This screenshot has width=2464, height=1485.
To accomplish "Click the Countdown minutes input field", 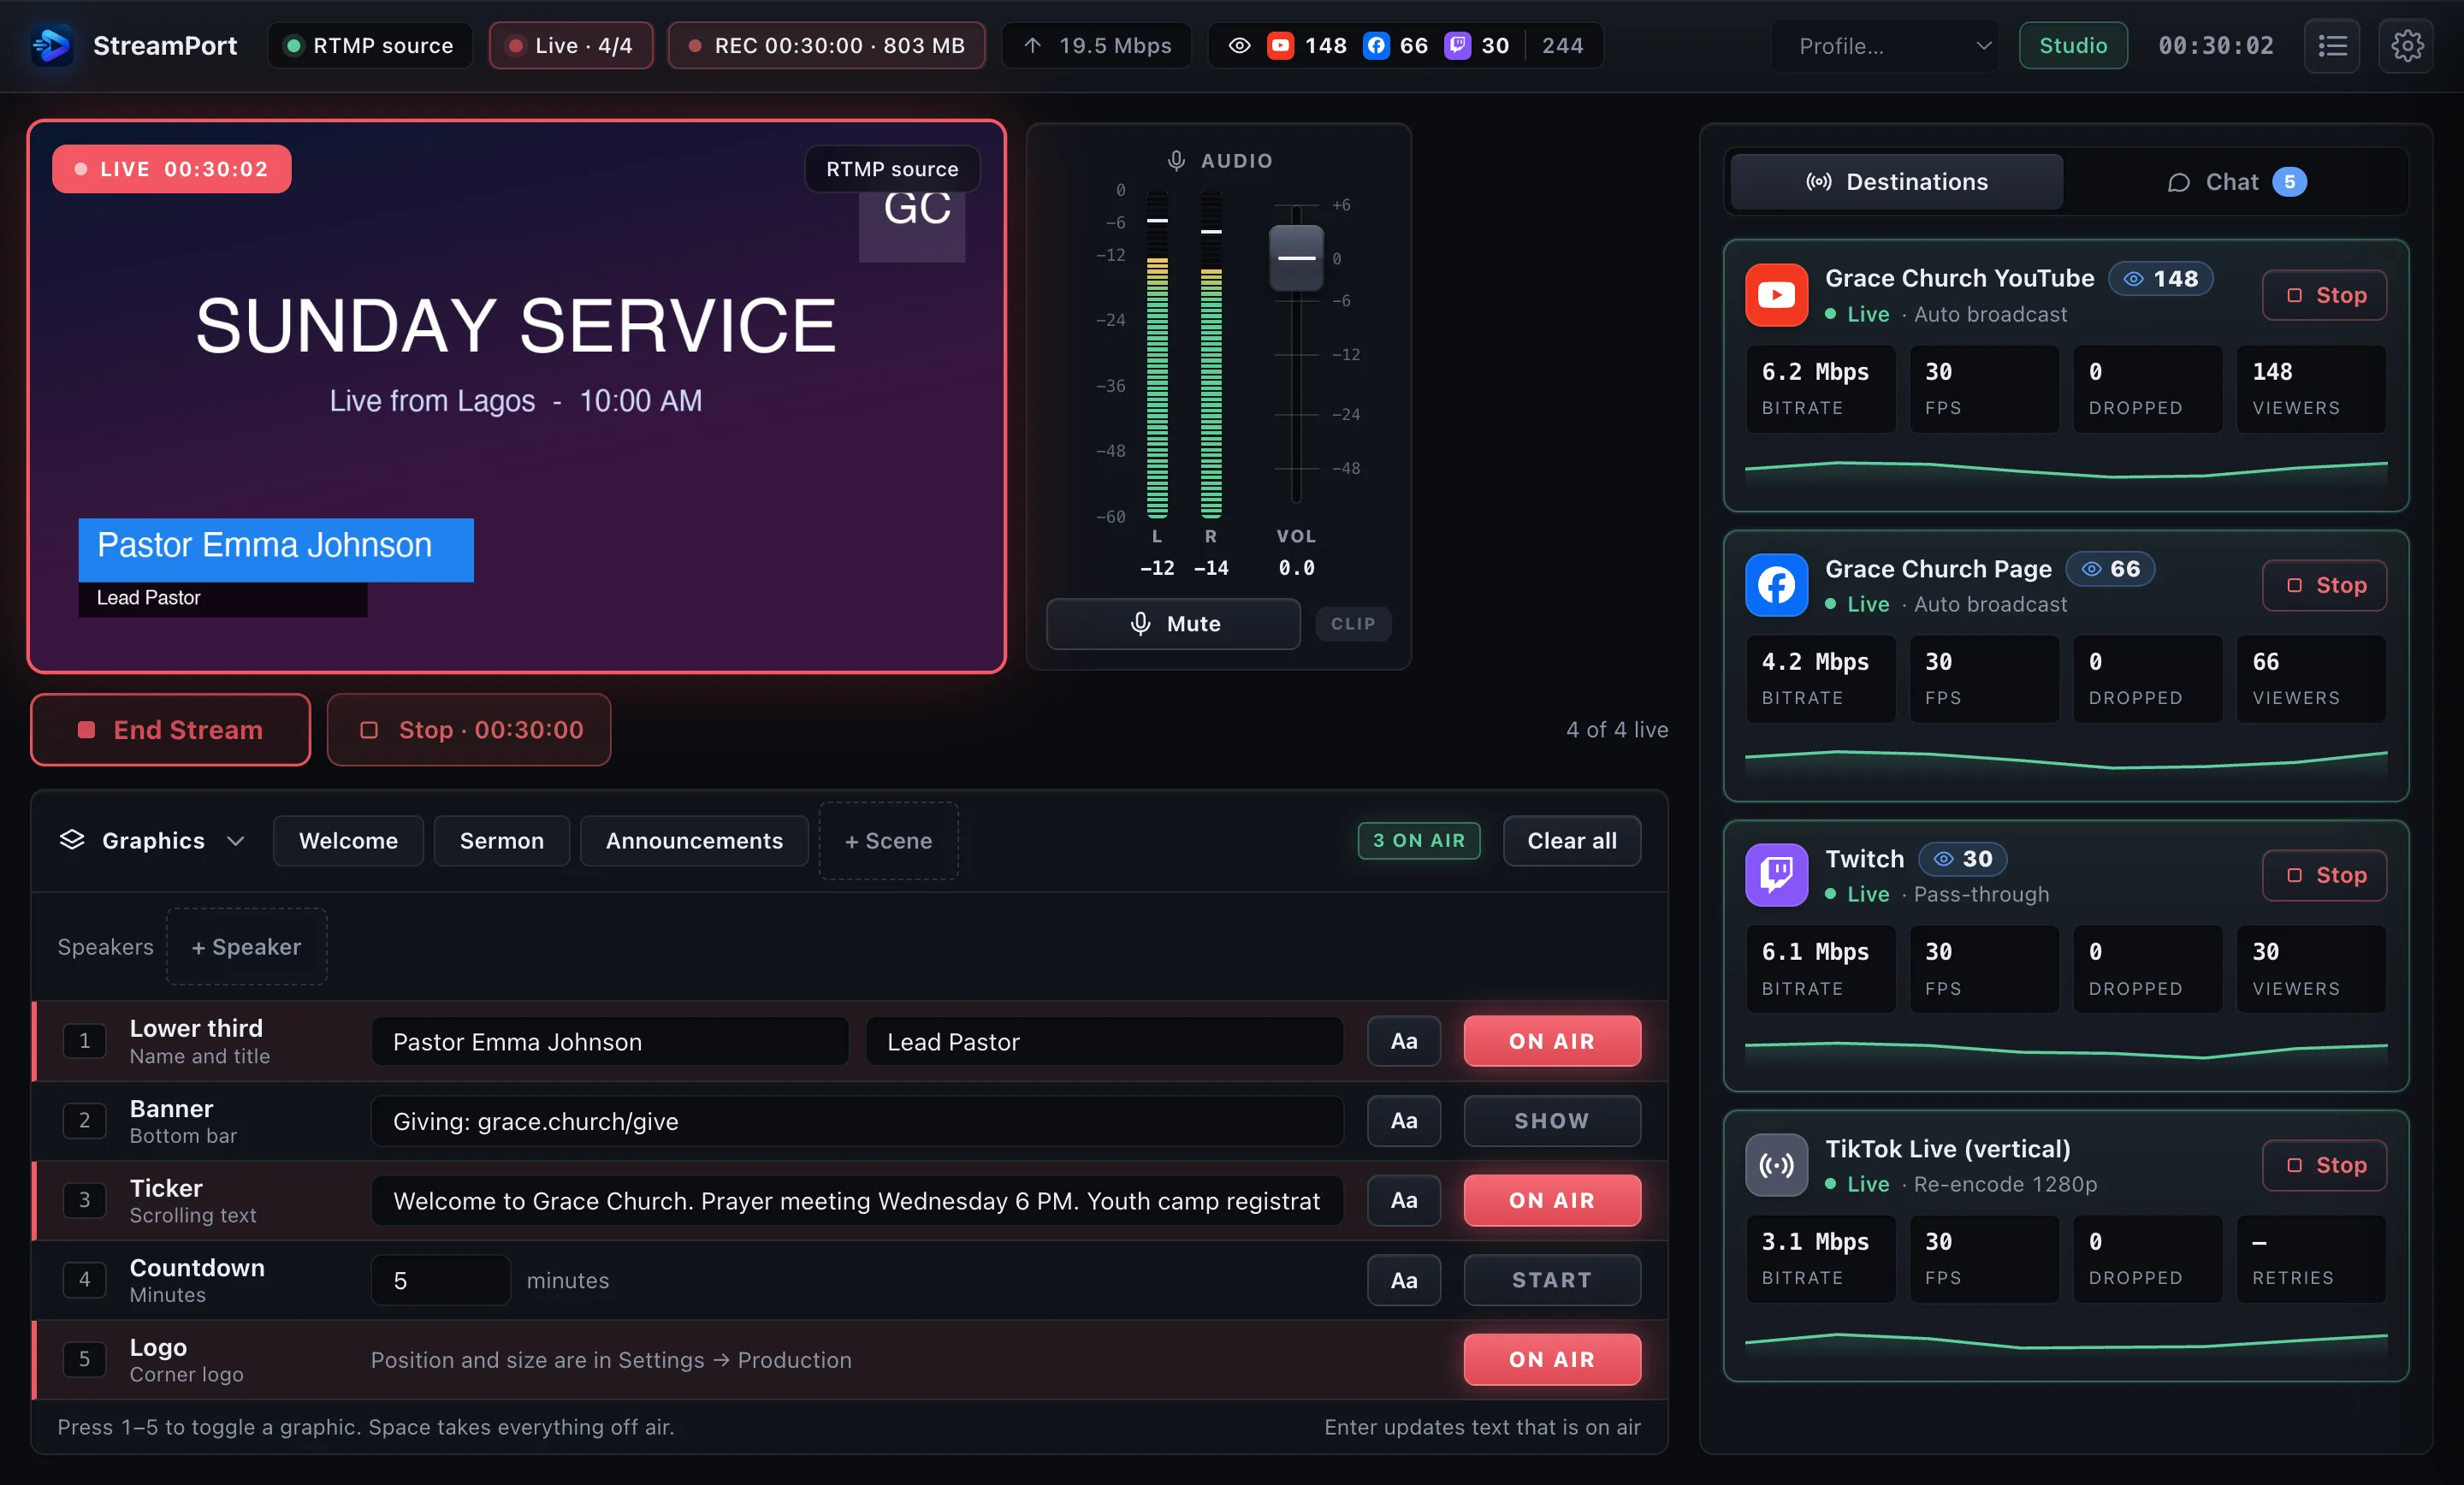I will coord(441,1280).
